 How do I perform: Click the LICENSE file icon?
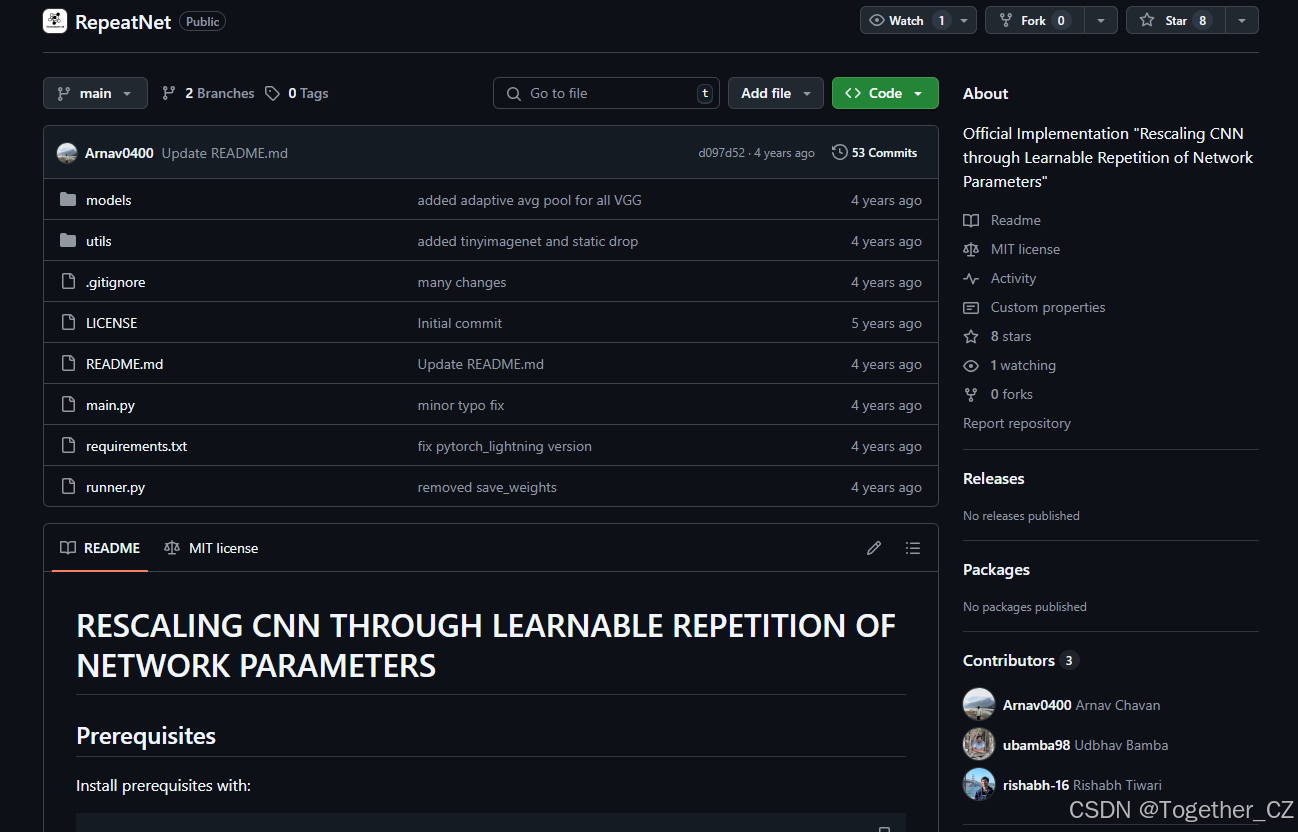click(x=68, y=323)
